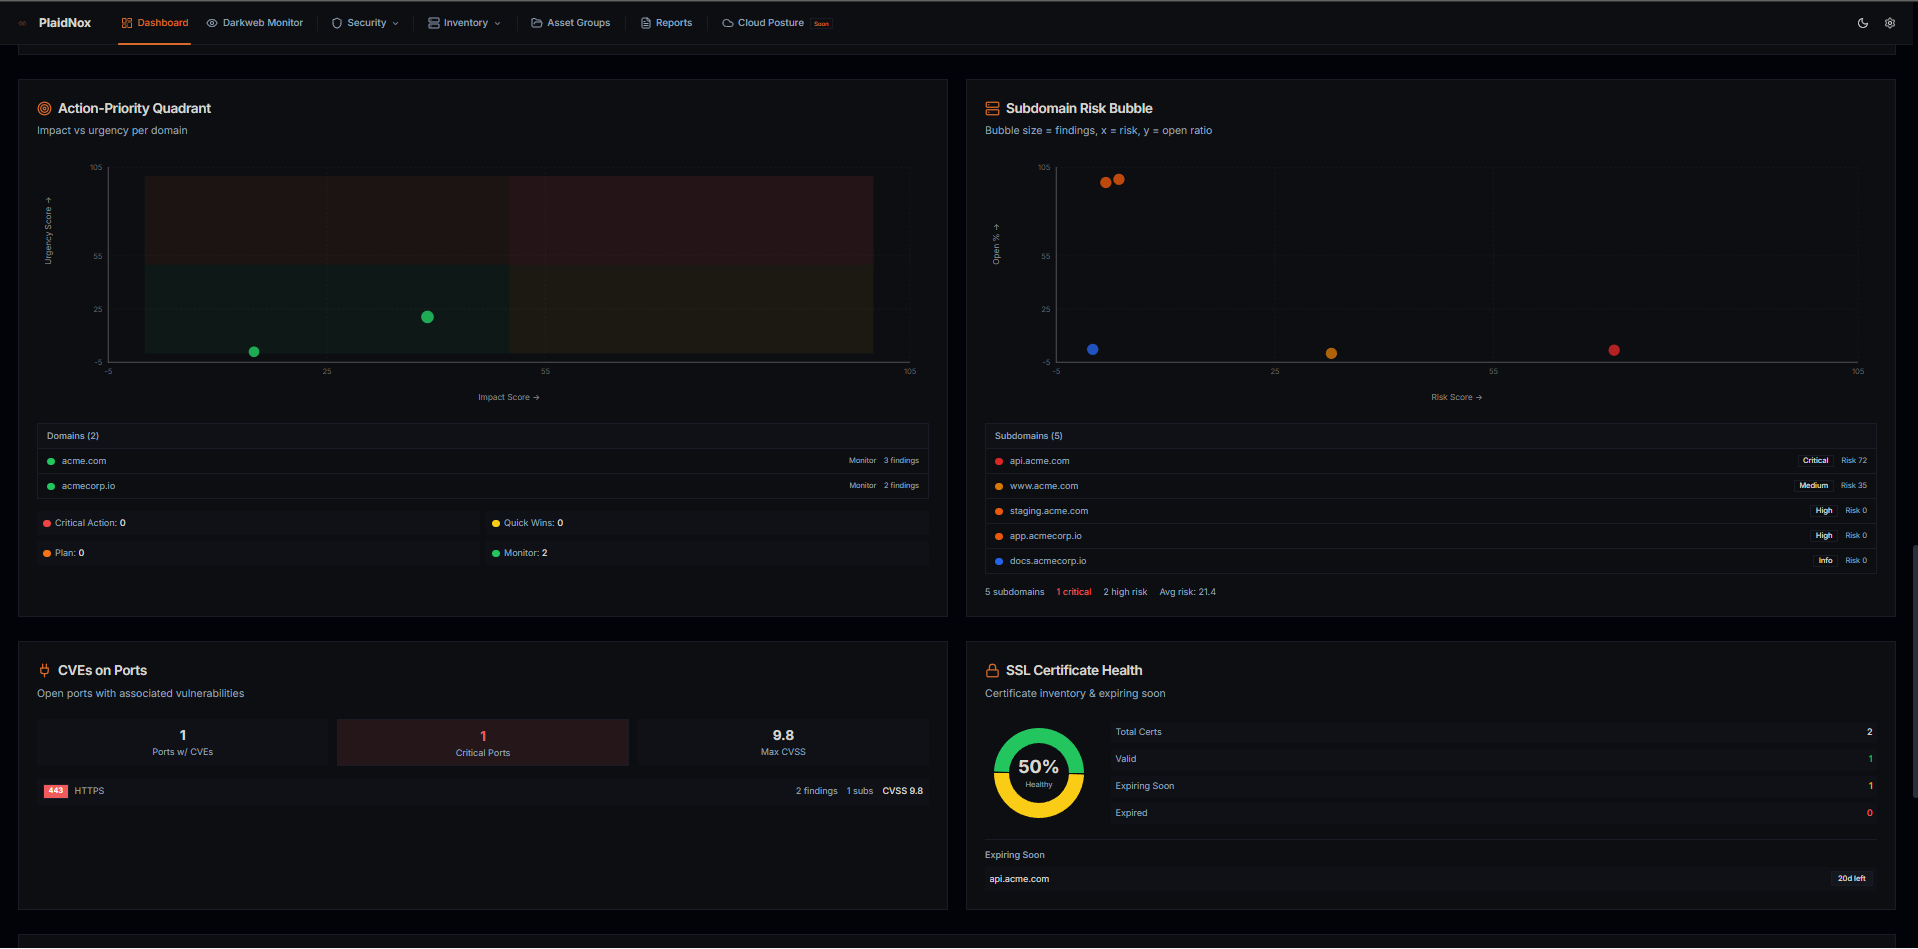Image resolution: width=1918 pixels, height=949 pixels.
Task: Toggle dark mode with the moon icon
Action: [1862, 22]
